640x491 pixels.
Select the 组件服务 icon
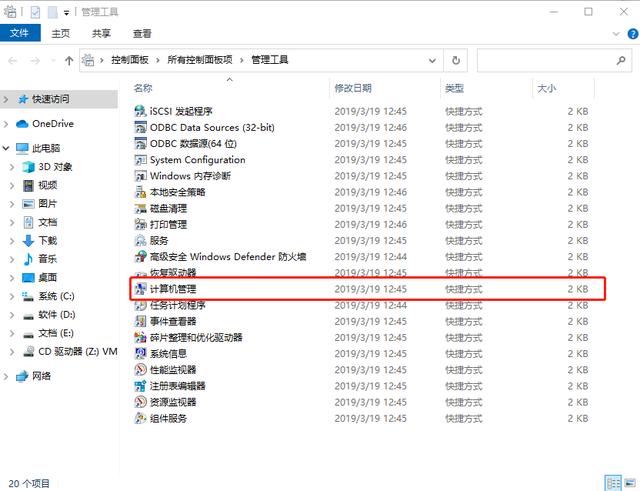pyautogui.click(x=140, y=418)
